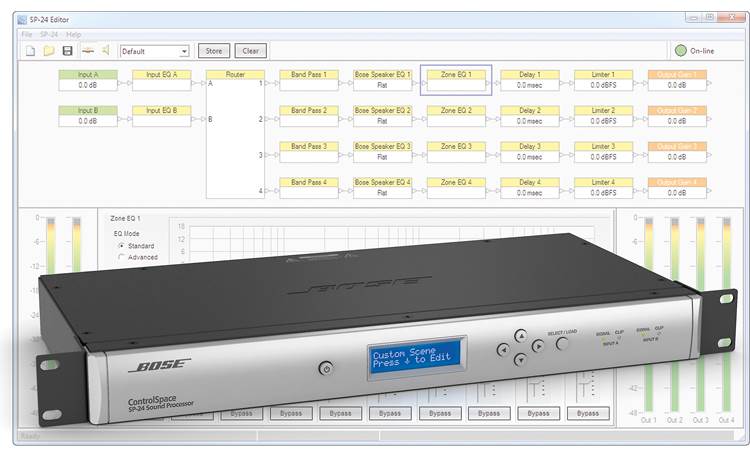Screen dimensions: 750x457
Task: Select the highlighted Zone EQ 1 block
Action: click(456, 80)
